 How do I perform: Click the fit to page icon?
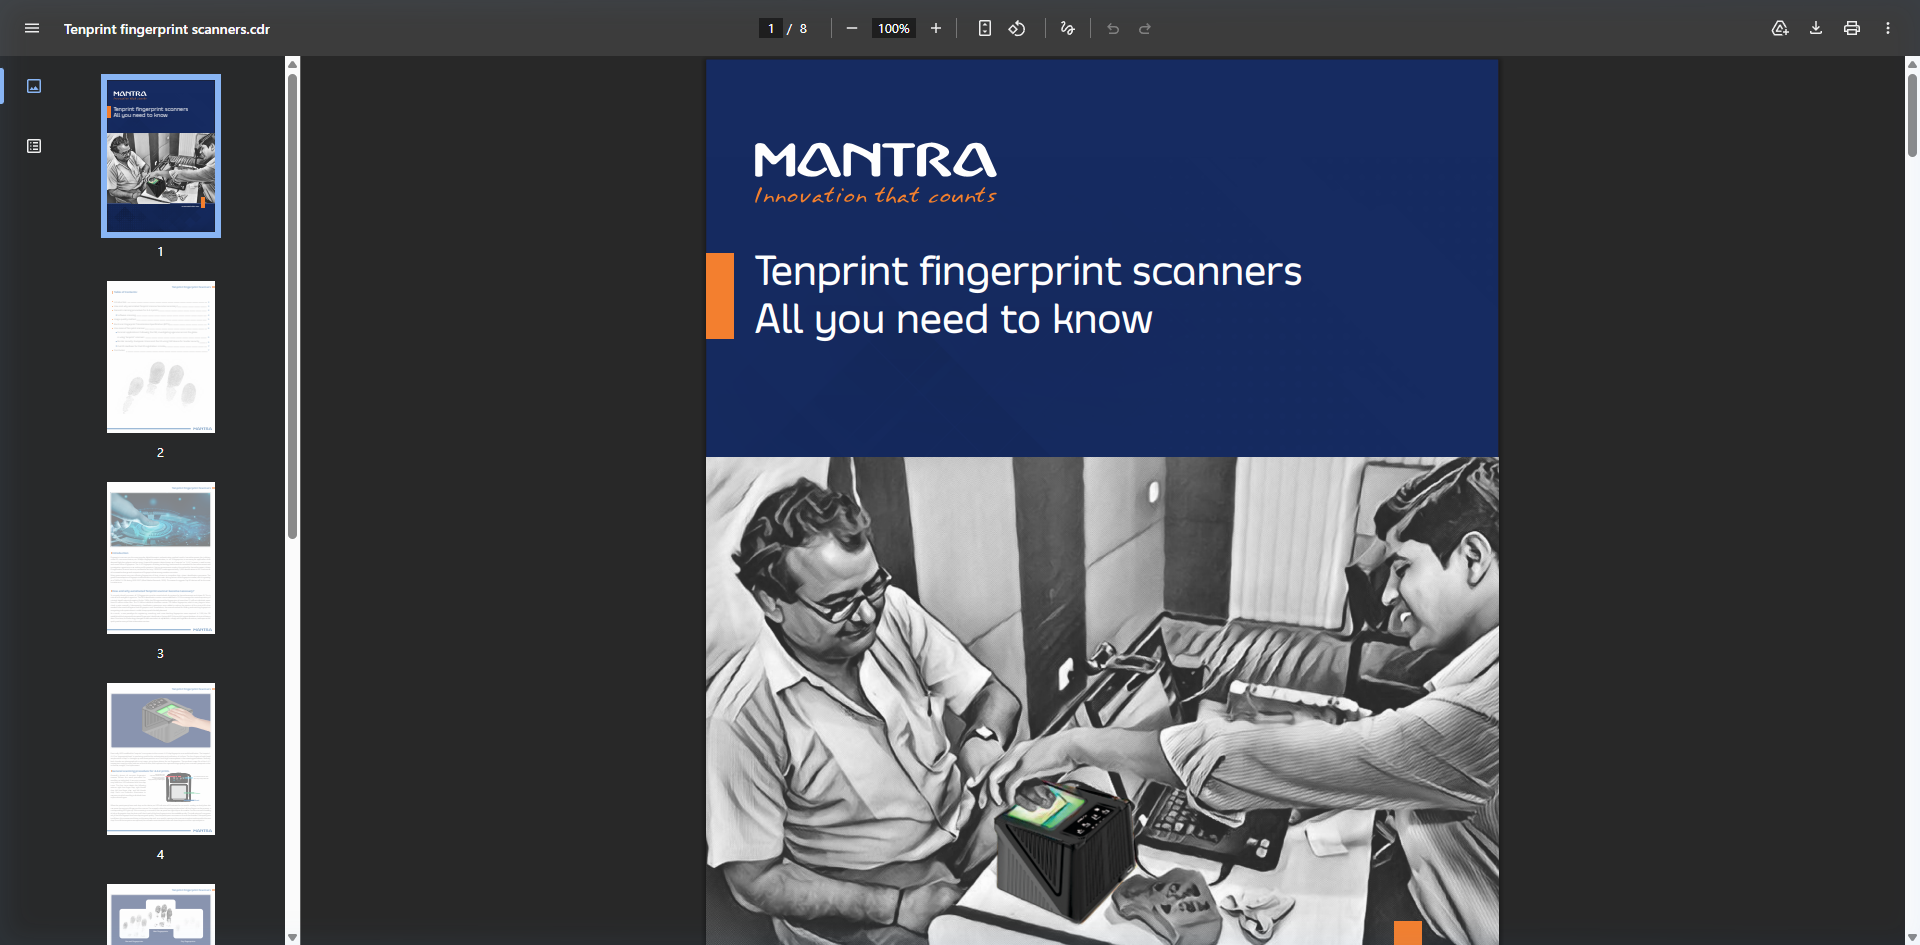pyautogui.click(x=985, y=28)
